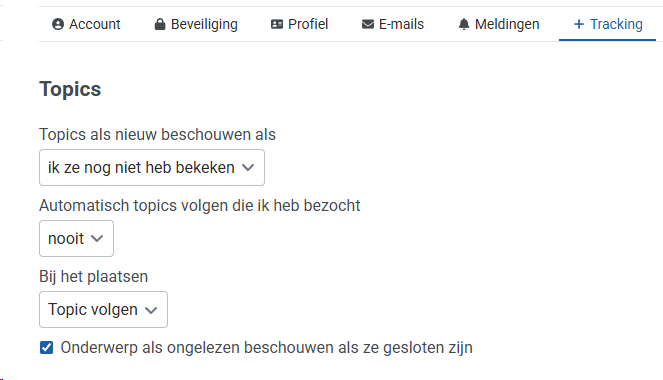Screen dimensions: 663x380
Task: Expand the 'nooit' dropdown
Action: [77, 238]
